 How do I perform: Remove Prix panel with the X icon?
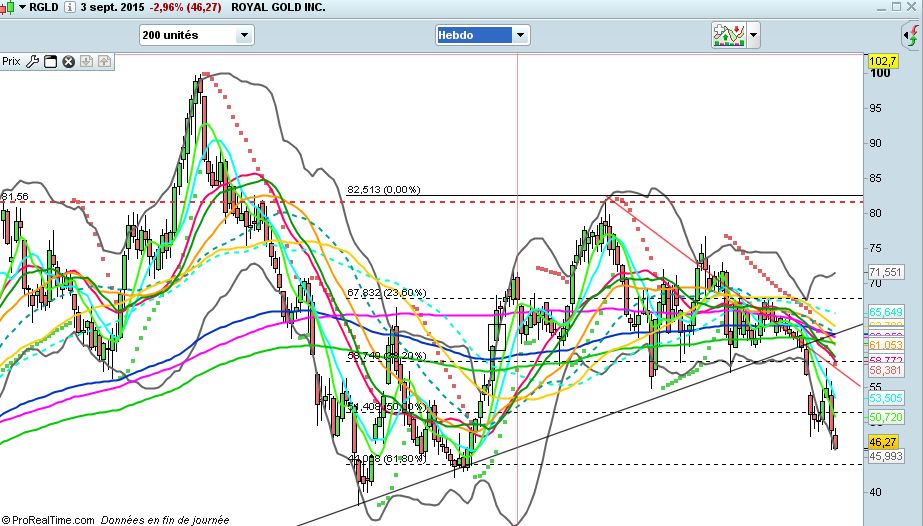click(69, 61)
